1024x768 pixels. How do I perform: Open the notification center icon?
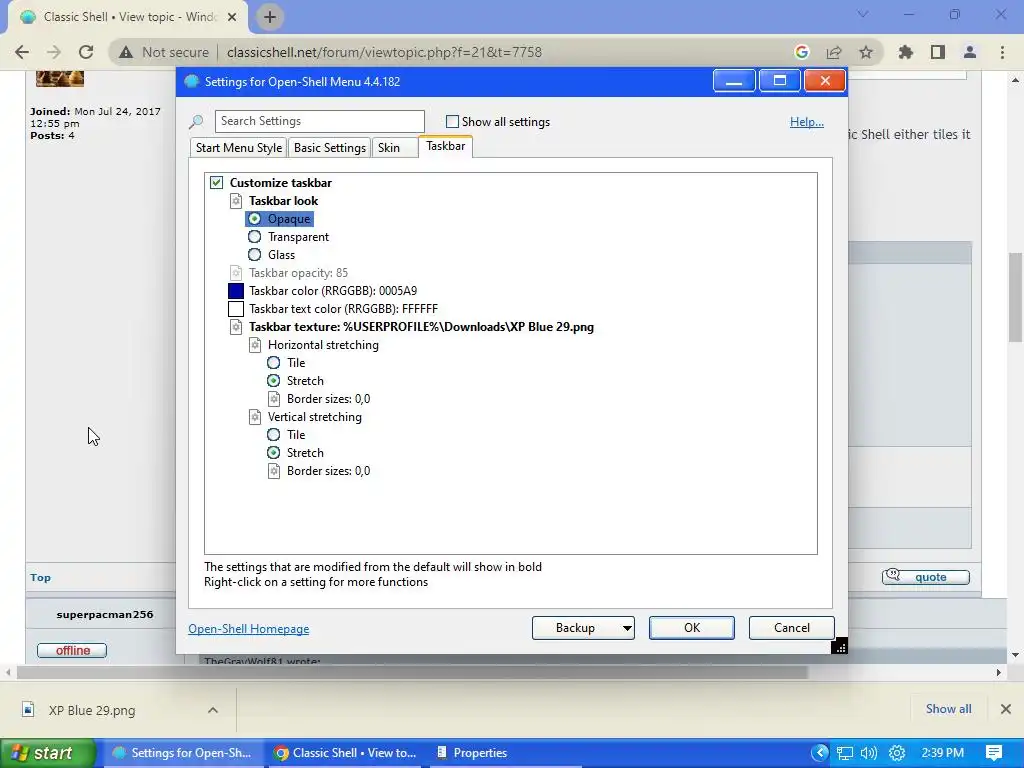click(x=994, y=753)
